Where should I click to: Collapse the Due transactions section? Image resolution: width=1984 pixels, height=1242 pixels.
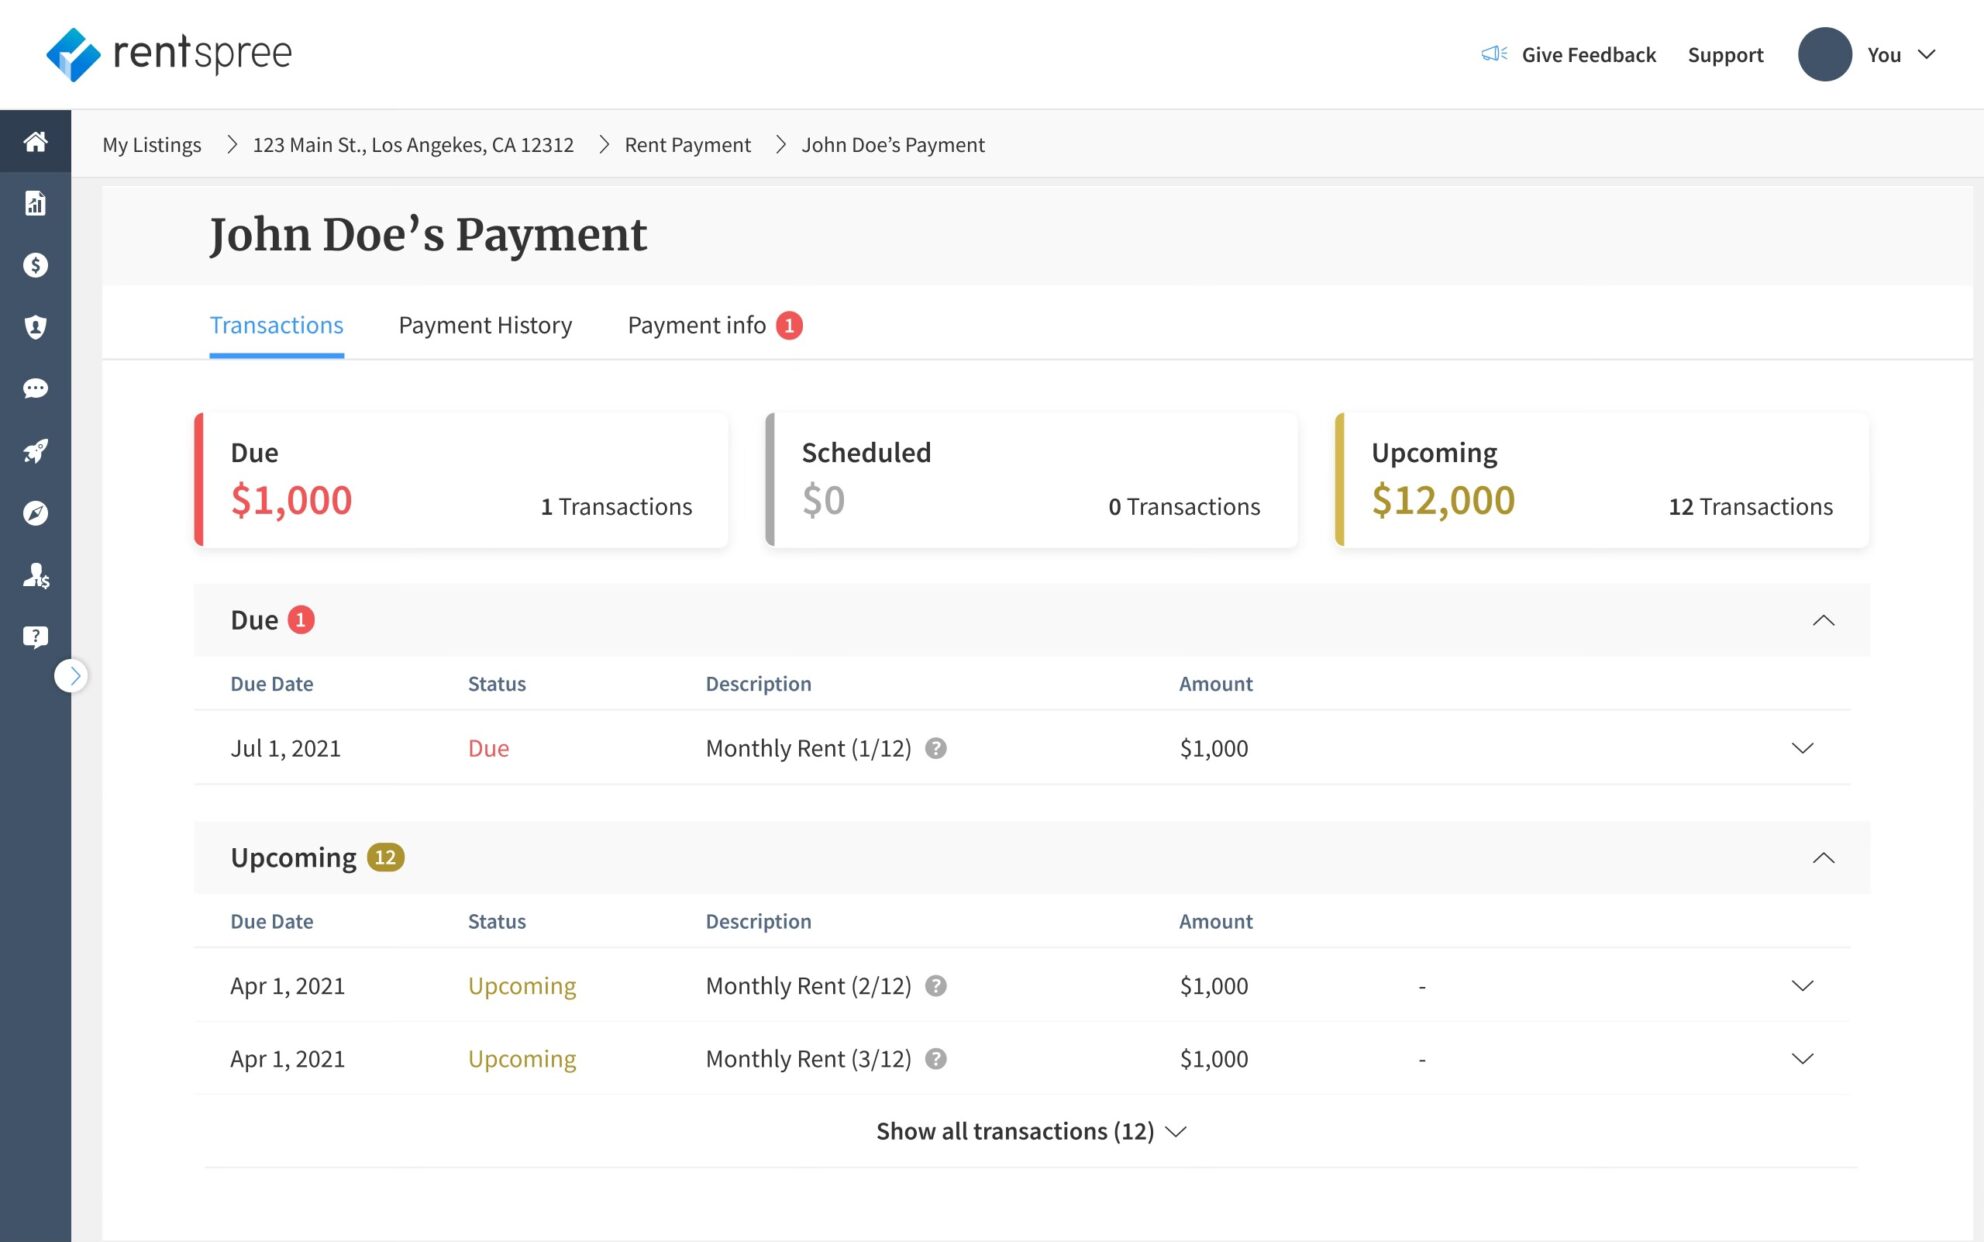coord(1825,620)
